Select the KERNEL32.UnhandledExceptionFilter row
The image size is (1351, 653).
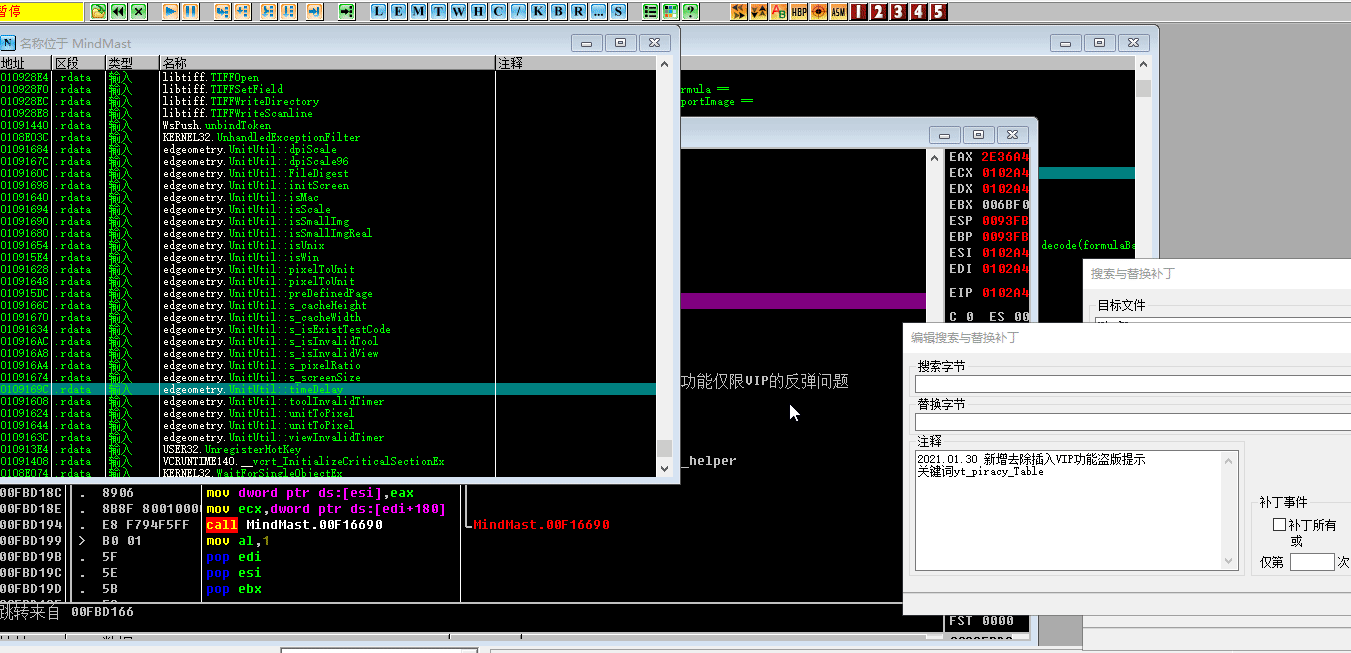pos(328,137)
